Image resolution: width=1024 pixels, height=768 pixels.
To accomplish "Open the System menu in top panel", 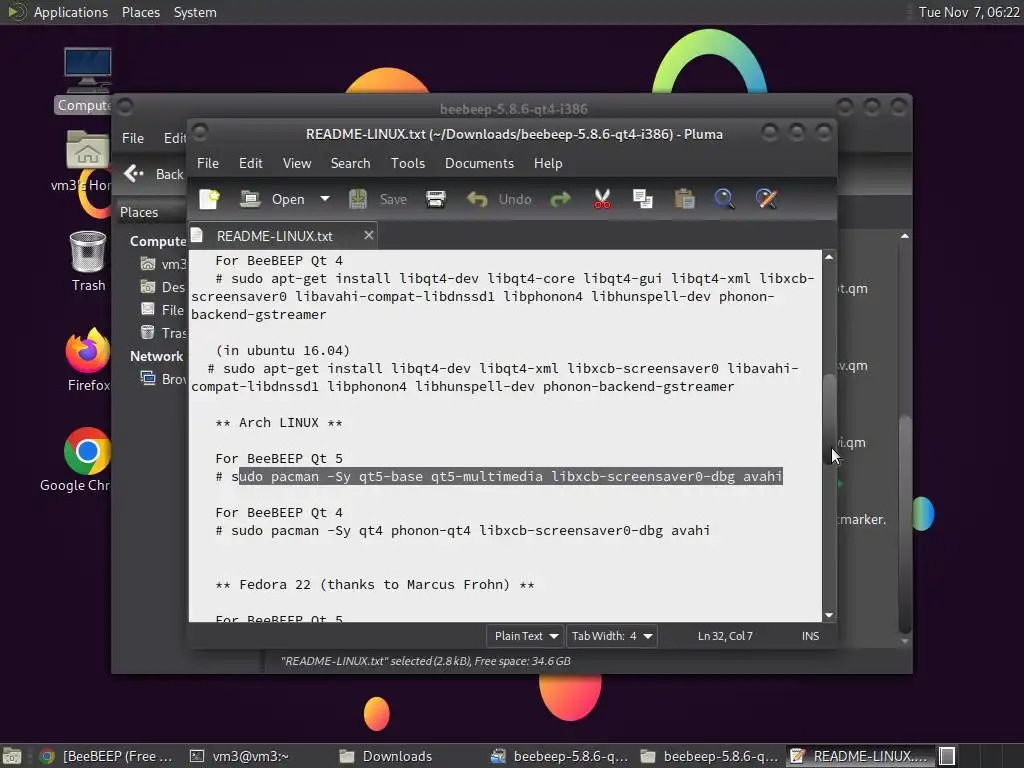I will coord(195,12).
